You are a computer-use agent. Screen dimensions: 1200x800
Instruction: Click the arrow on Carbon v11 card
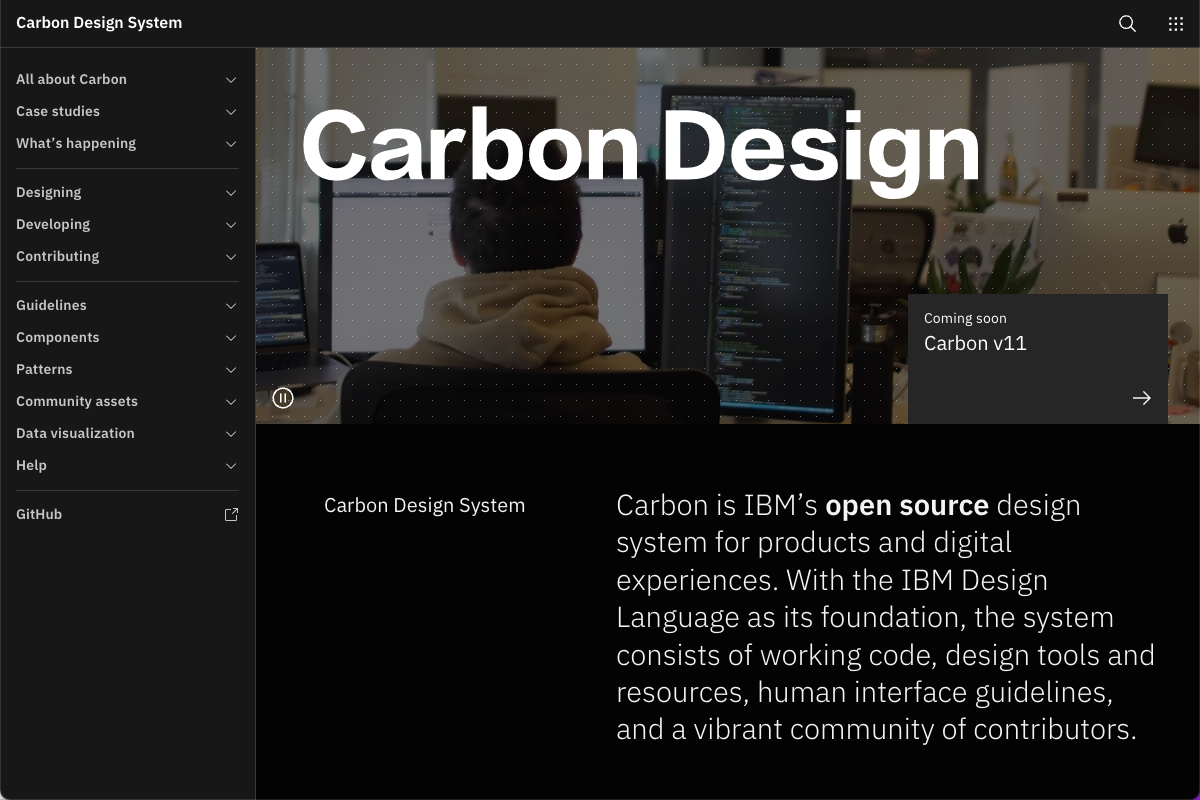pyautogui.click(x=1141, y=398)
